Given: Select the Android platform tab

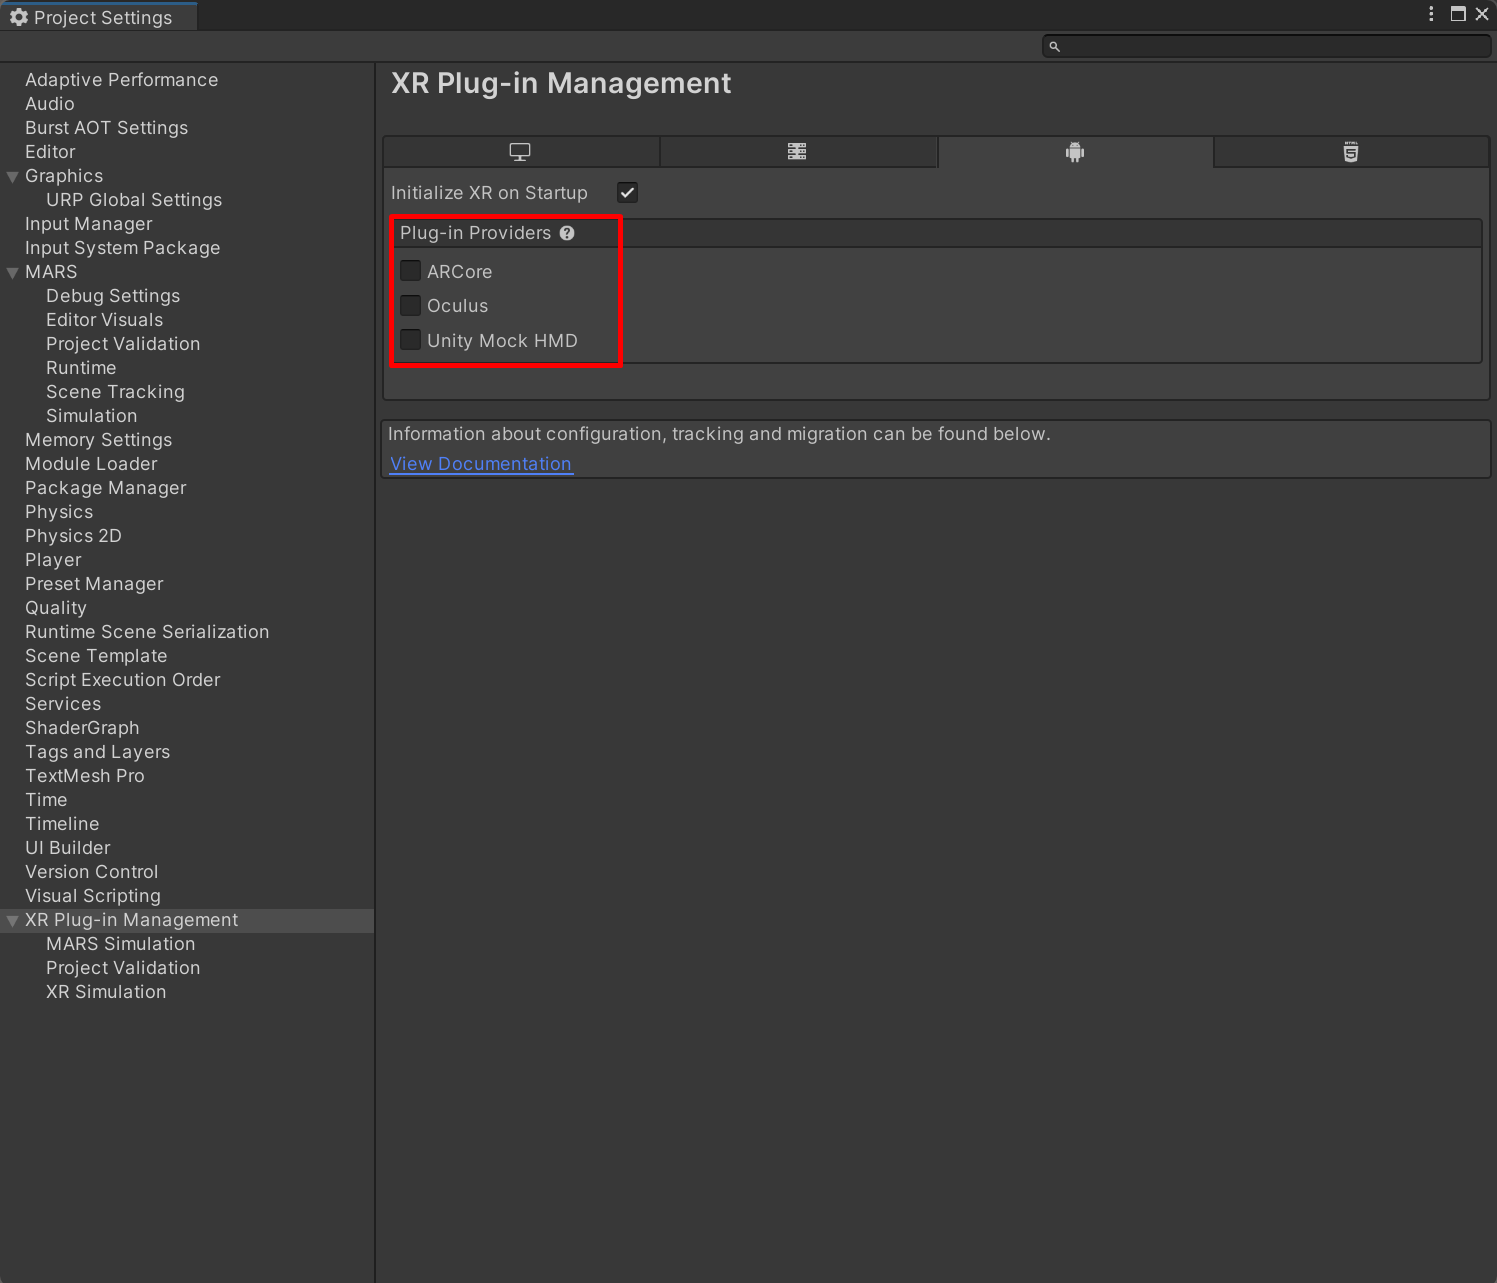Looking at the screenshot, I should point(1075,152).
